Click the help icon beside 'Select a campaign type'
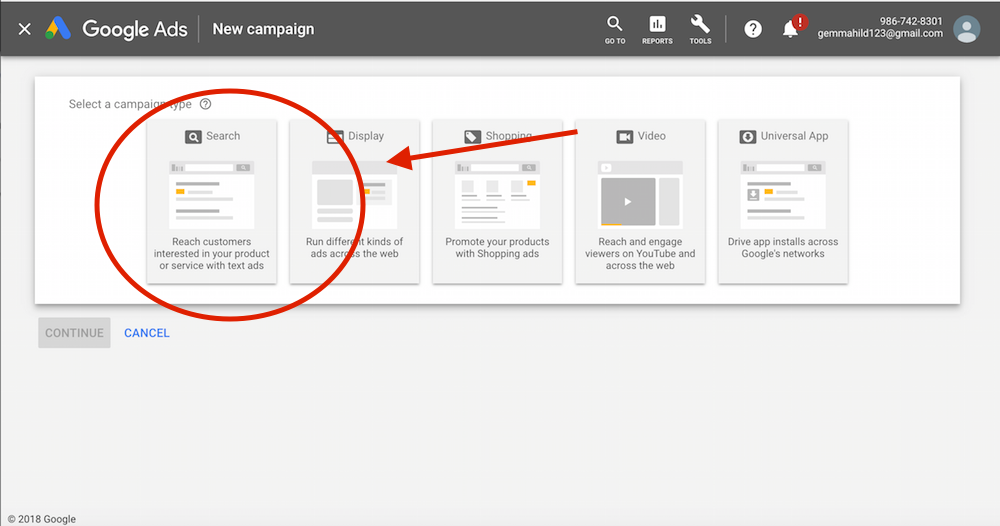The width and height of the screenshot is (1000, 526). coord(205,104)
